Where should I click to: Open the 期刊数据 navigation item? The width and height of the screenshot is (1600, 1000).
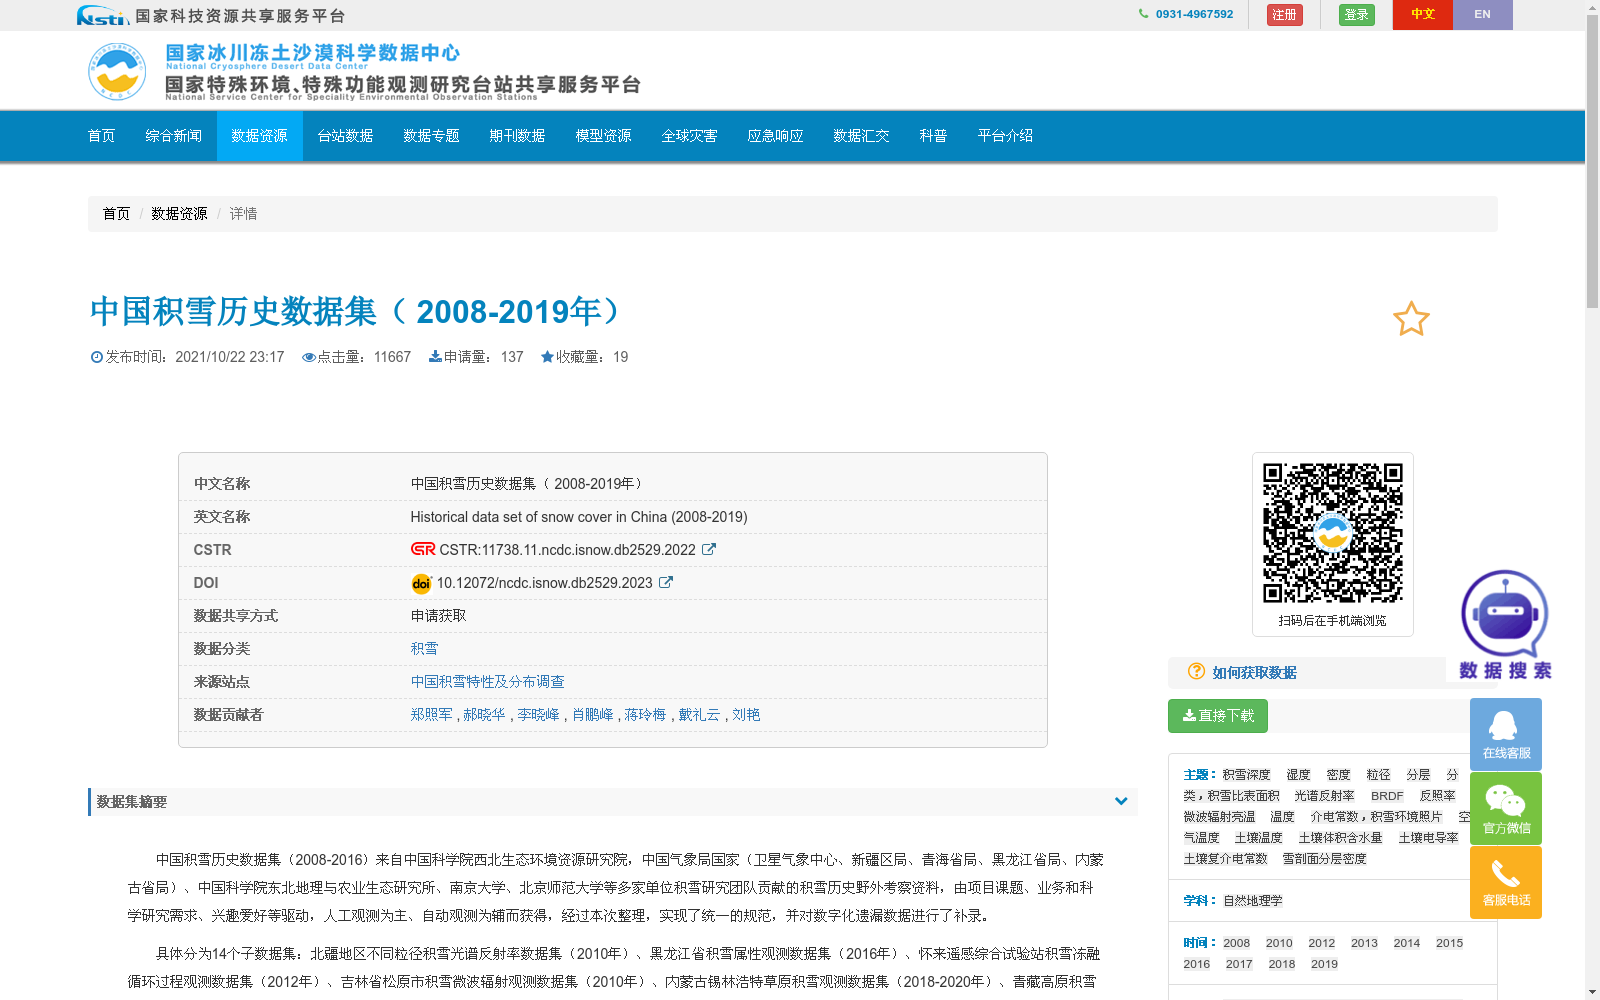518,136
